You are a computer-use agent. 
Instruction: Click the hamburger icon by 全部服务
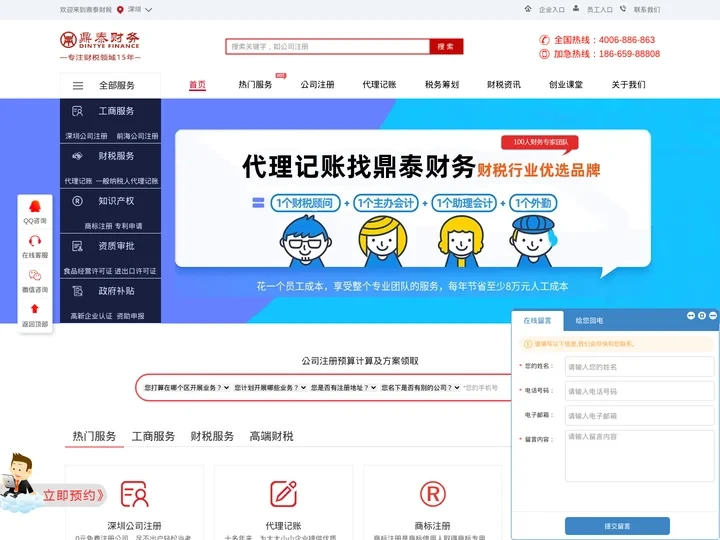(78, 85)
